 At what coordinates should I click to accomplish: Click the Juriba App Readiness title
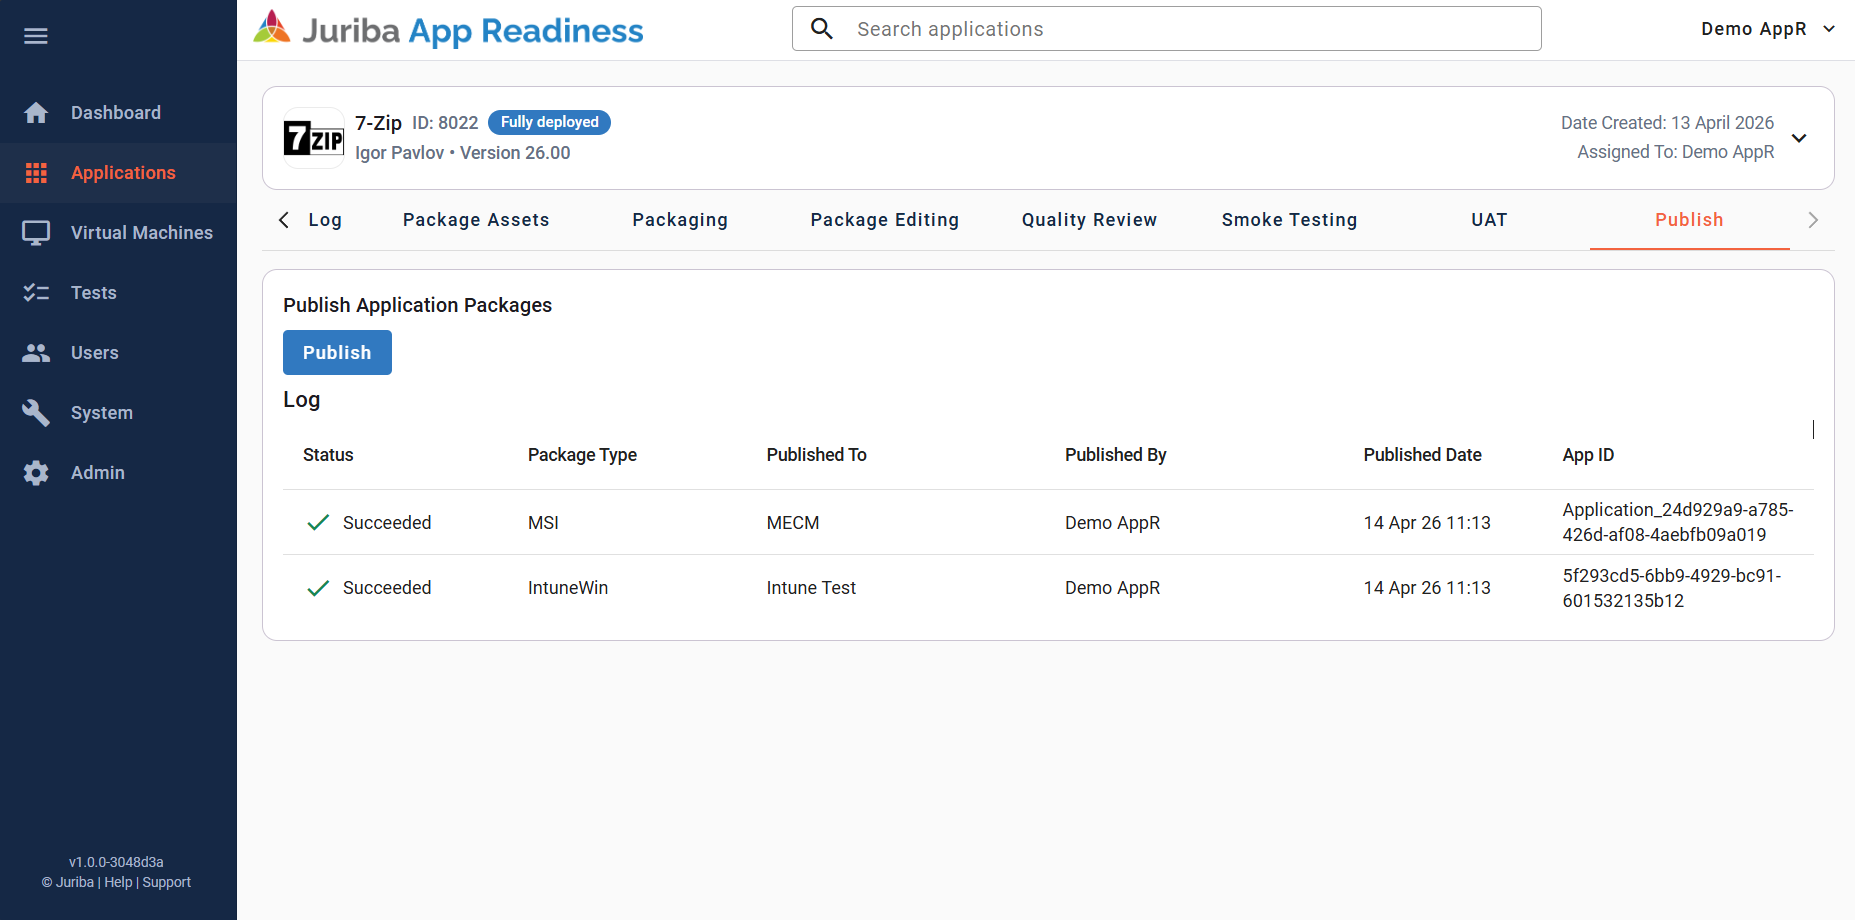click(x=473, y=30)
